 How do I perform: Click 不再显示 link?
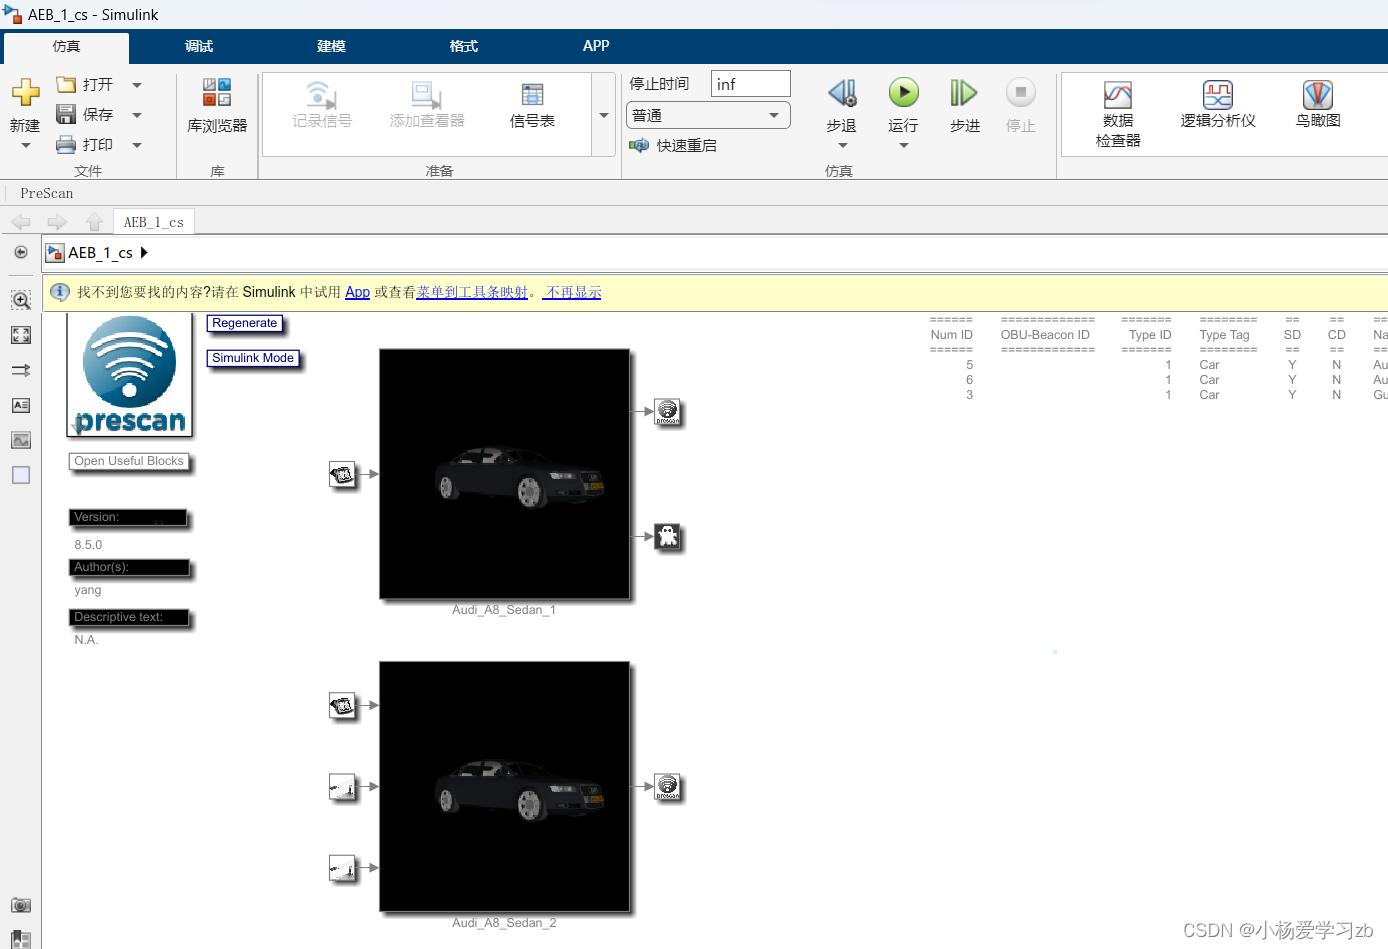(574, 292)
